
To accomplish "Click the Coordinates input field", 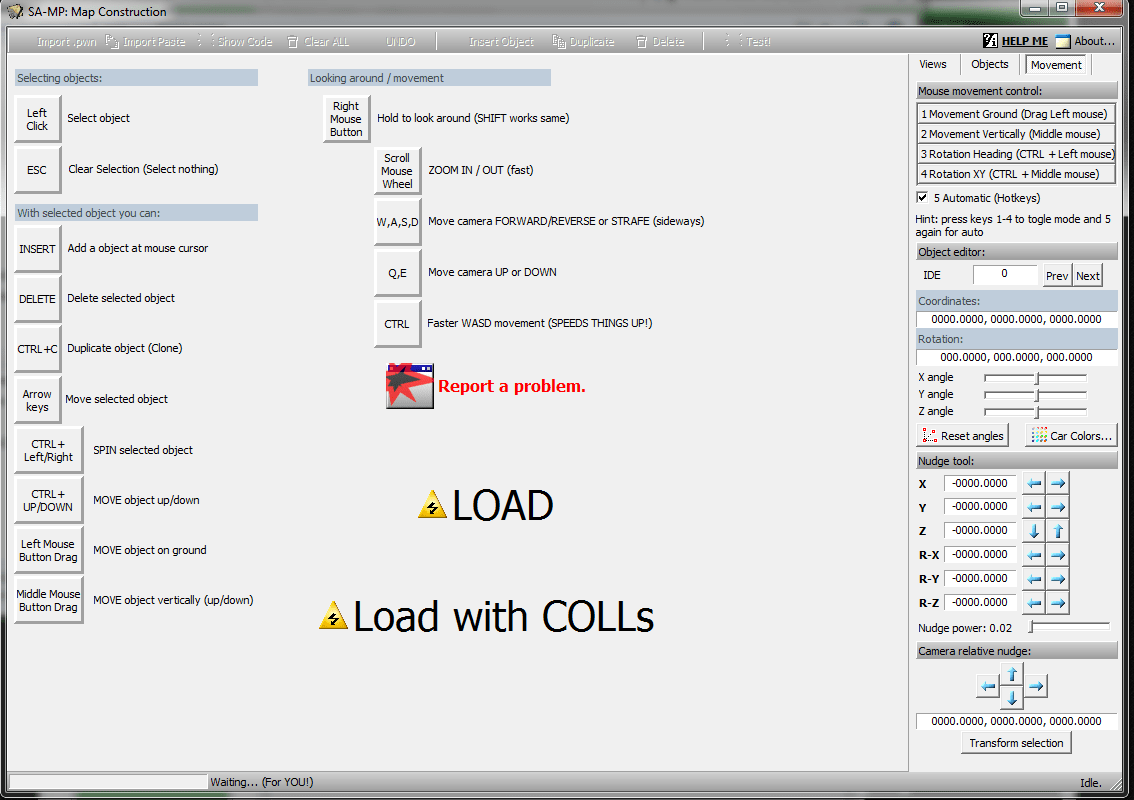I will pos(1016,319).
